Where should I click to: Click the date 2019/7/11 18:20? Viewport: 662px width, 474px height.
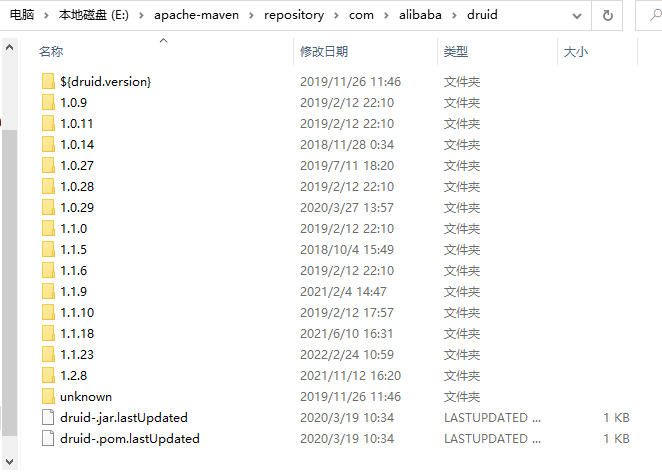pyautogui.click(x=347, y=165)
